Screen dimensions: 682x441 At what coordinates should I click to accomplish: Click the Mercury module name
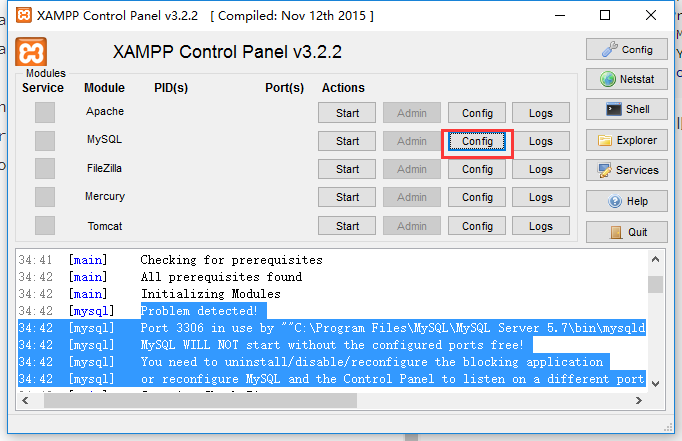point(105,197)
